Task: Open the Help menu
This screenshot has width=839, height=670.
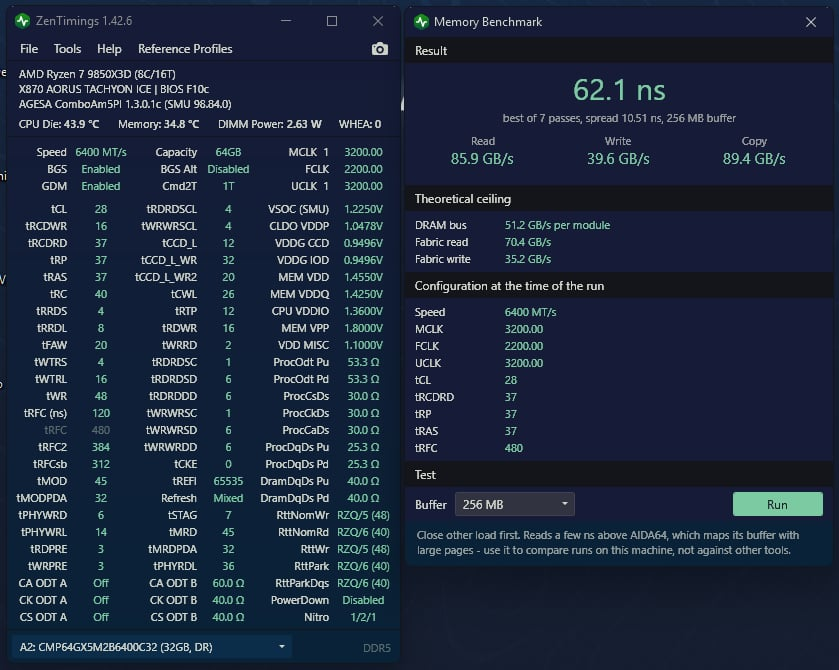Action: (109, 49)
